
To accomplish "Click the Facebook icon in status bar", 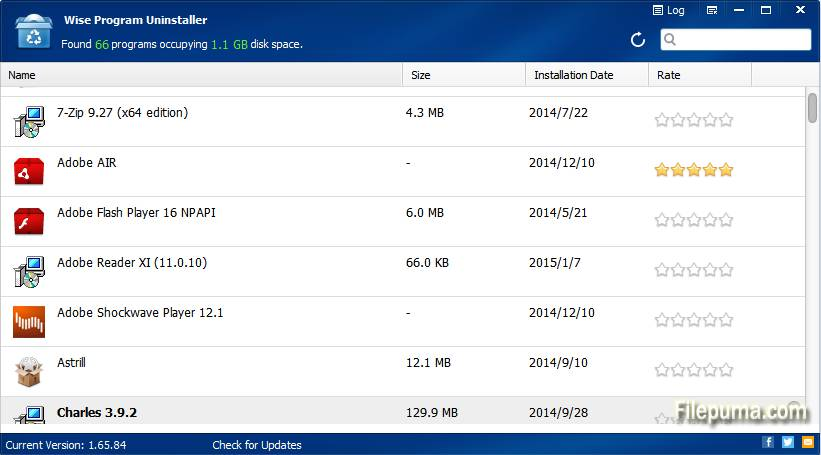I will (768, 442).
